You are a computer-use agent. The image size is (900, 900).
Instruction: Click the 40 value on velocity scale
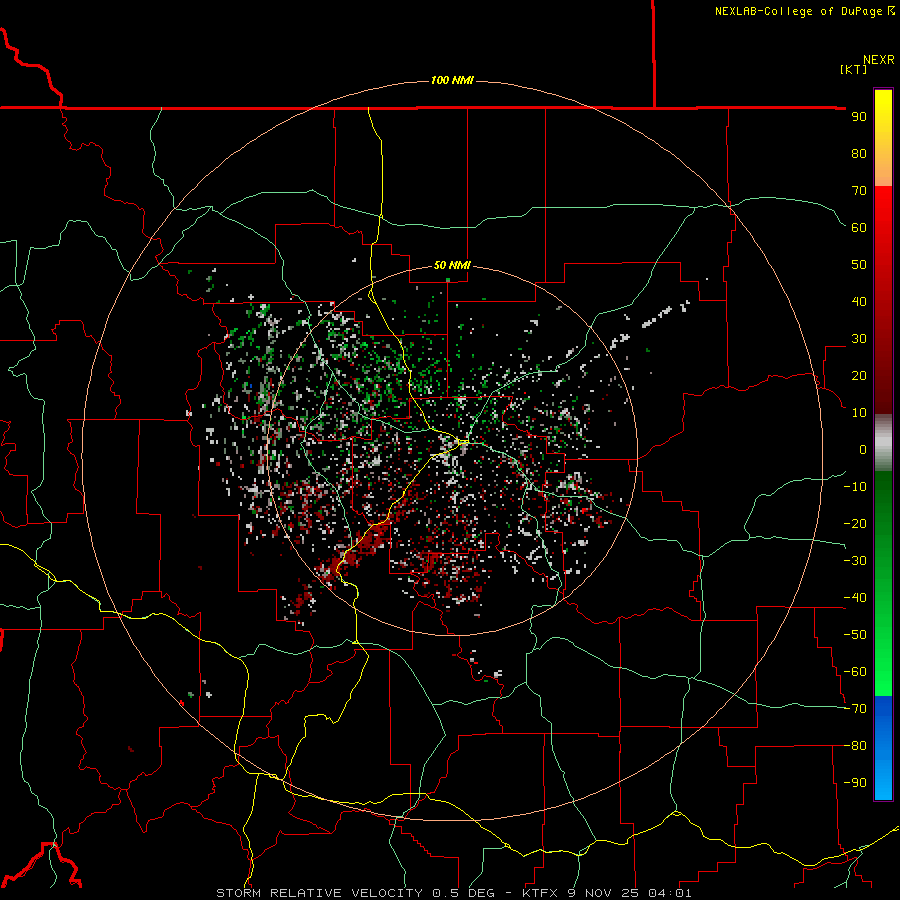click(x=859, y=302)
